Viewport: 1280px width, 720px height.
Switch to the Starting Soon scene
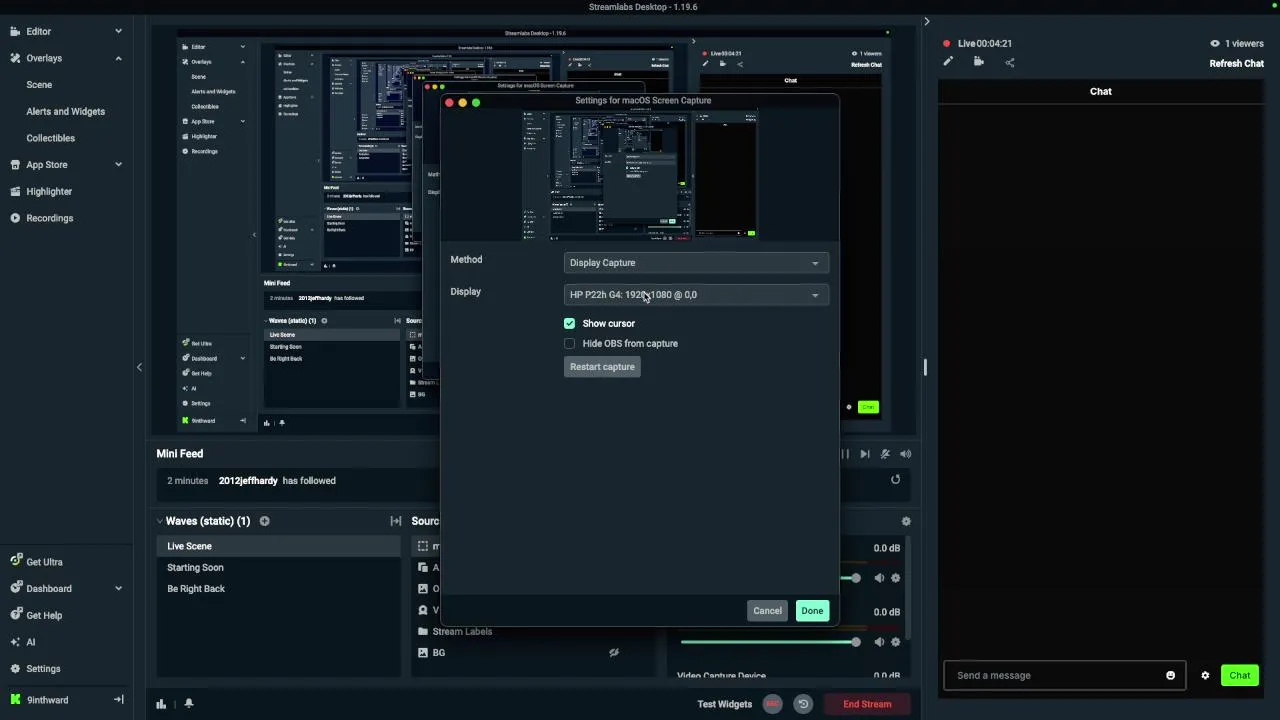[x=278, y=567]
